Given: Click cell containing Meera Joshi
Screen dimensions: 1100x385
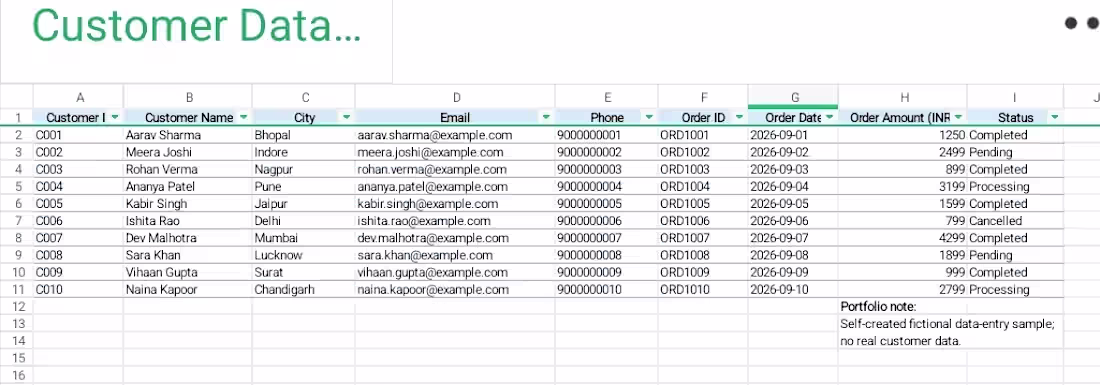Looking at the screenshot, I should (188, 152).
